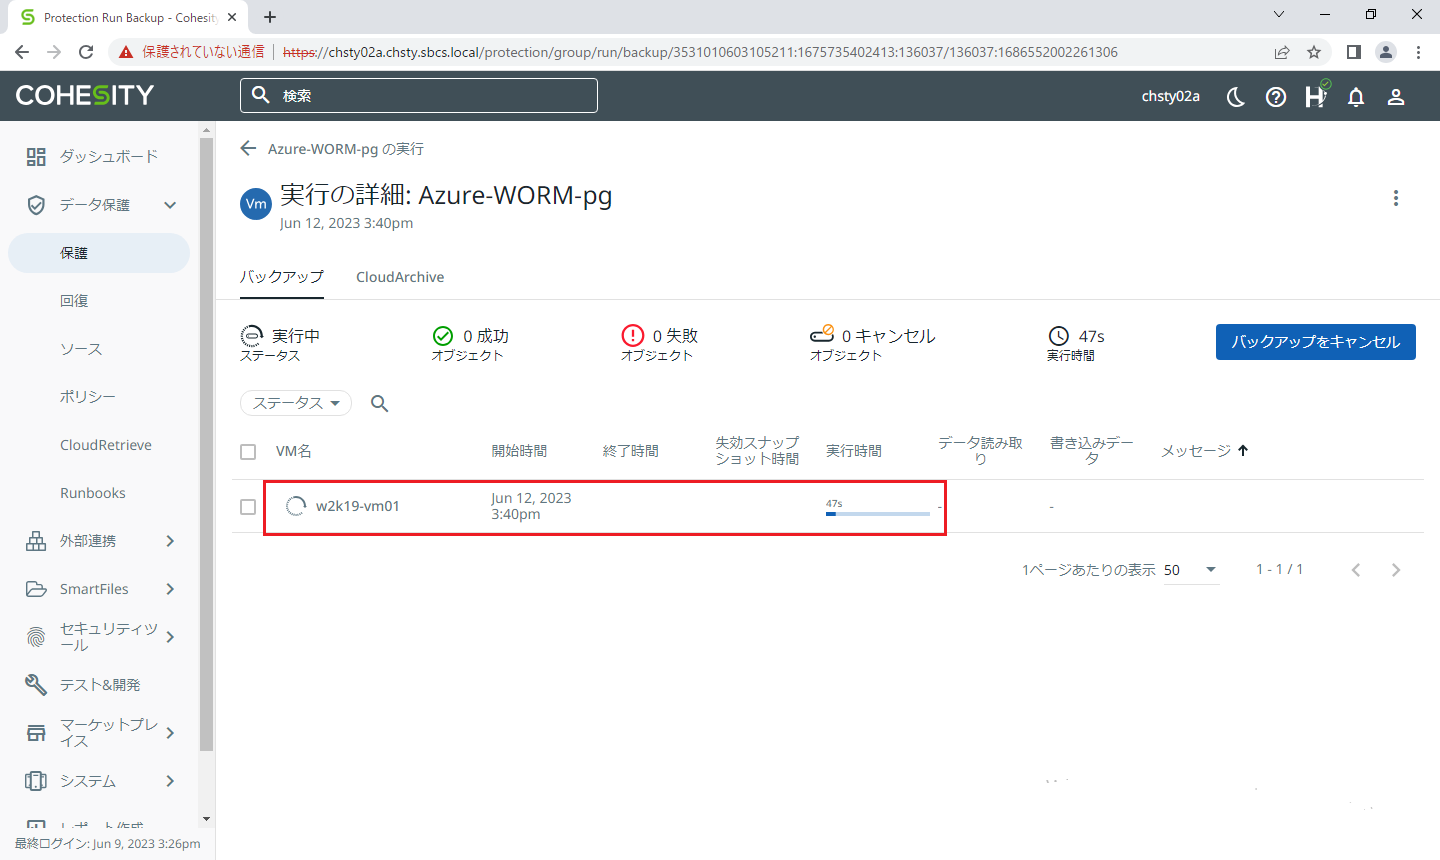
Task: Click the Cohesity logo
Action: tap(85, 95)
